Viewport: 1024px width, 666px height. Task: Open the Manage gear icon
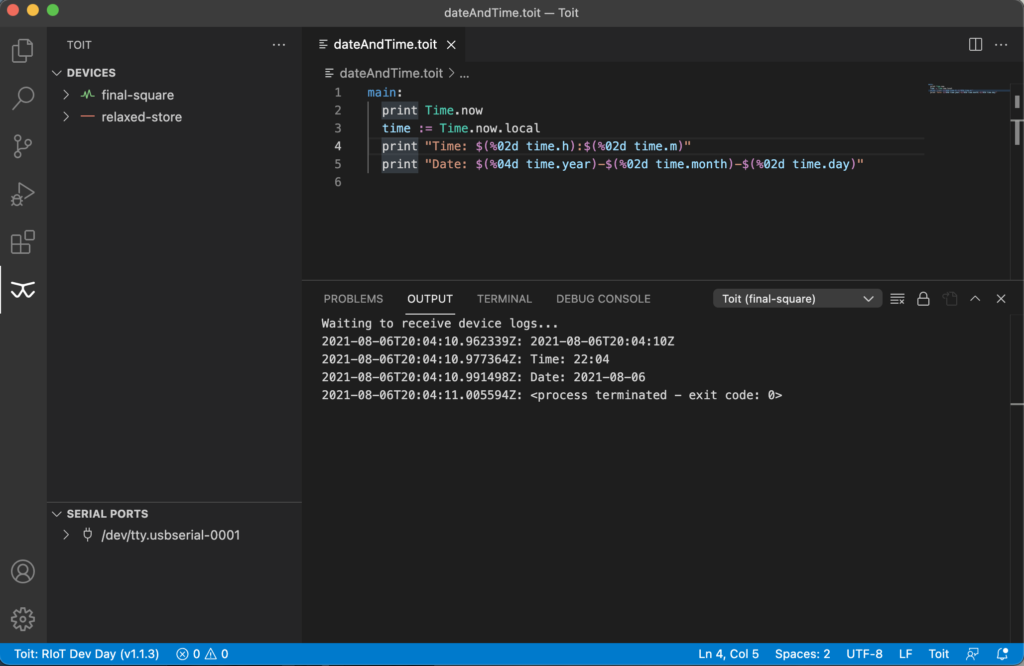click(23, 619)
